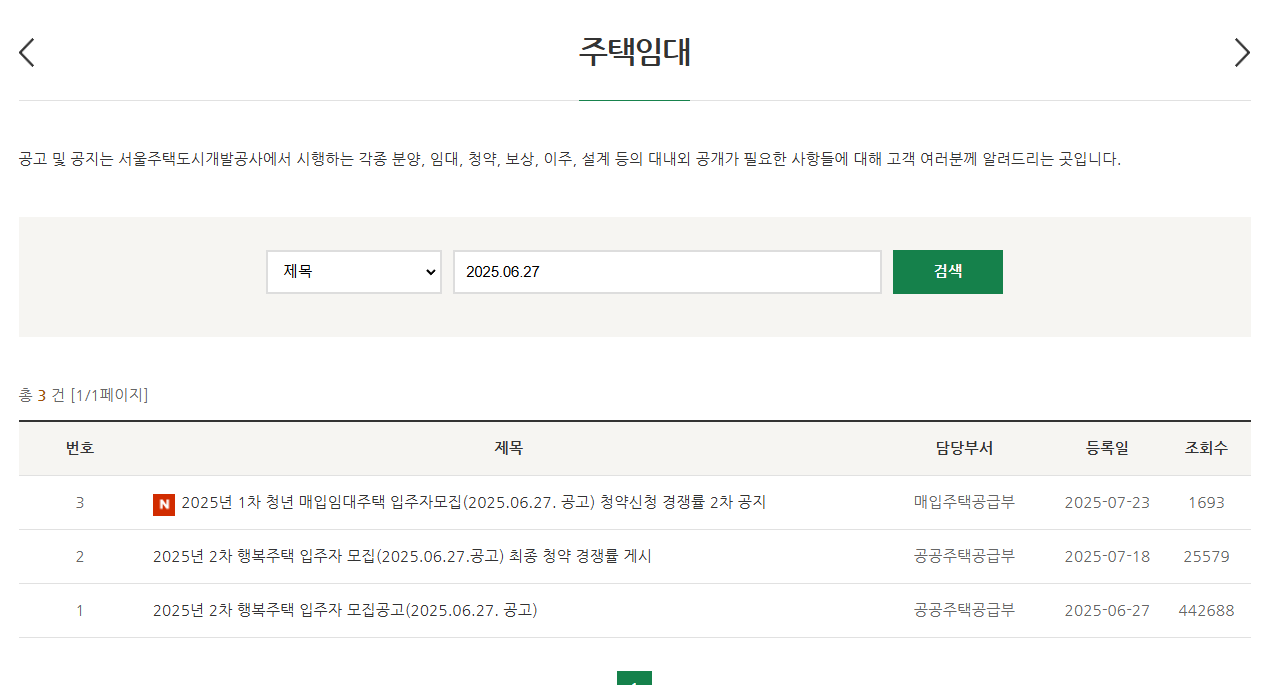Focus the search field containing 2025.06.27
The image size is (1282, 685).
click(x=667, y=272)
